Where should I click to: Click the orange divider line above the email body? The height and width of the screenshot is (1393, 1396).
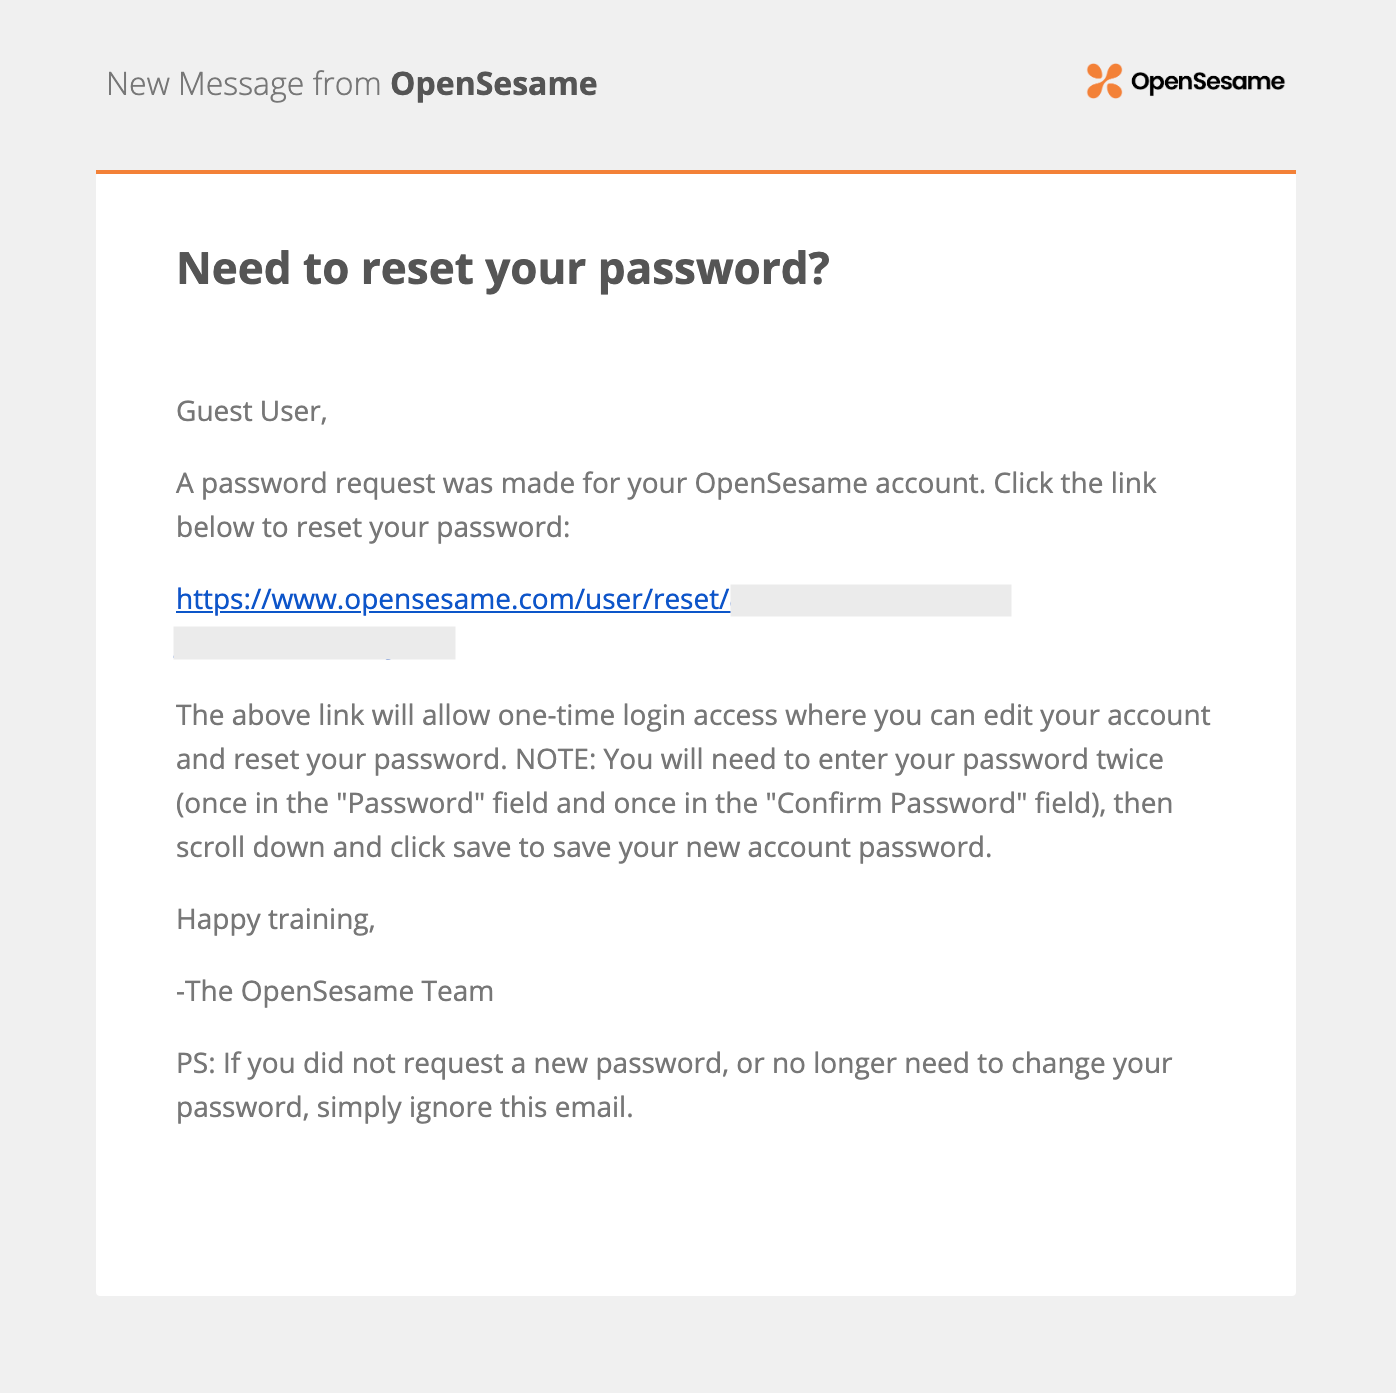pos(696,172)
